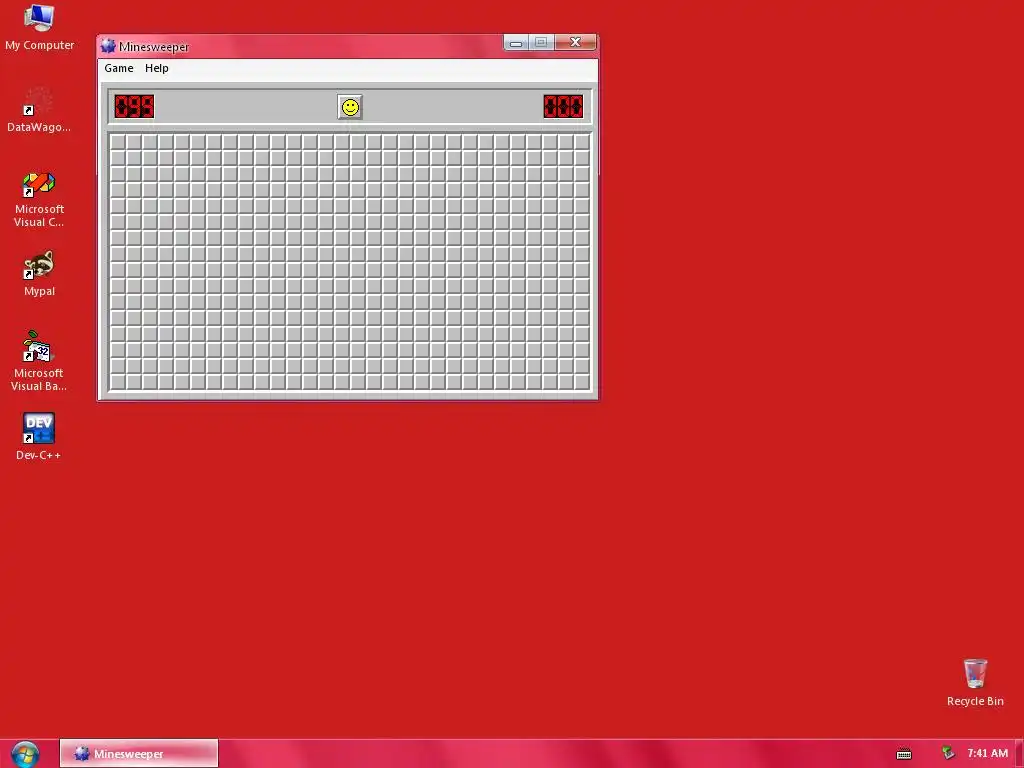The image size is (1024, 768).
Task: Uncover the bottom-left corner minefield cell
Action: click(x=118, y=382)
